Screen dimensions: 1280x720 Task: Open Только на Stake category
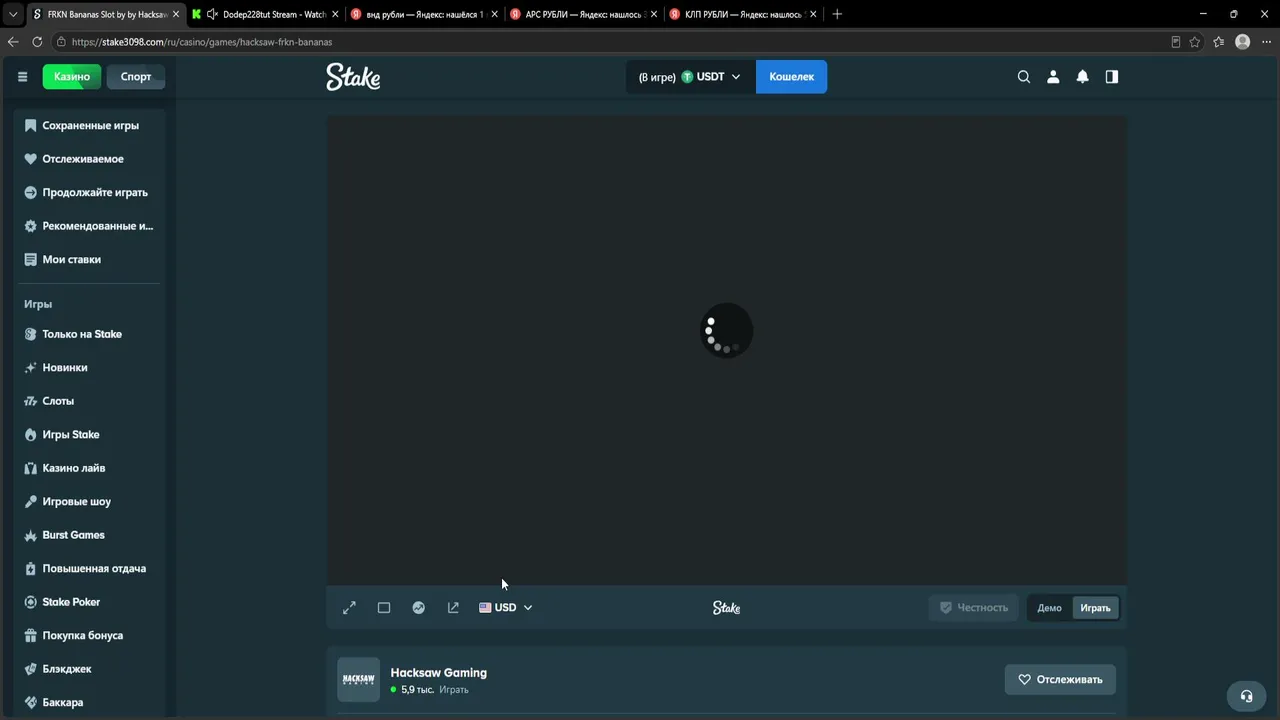click(x=87, y=334)
